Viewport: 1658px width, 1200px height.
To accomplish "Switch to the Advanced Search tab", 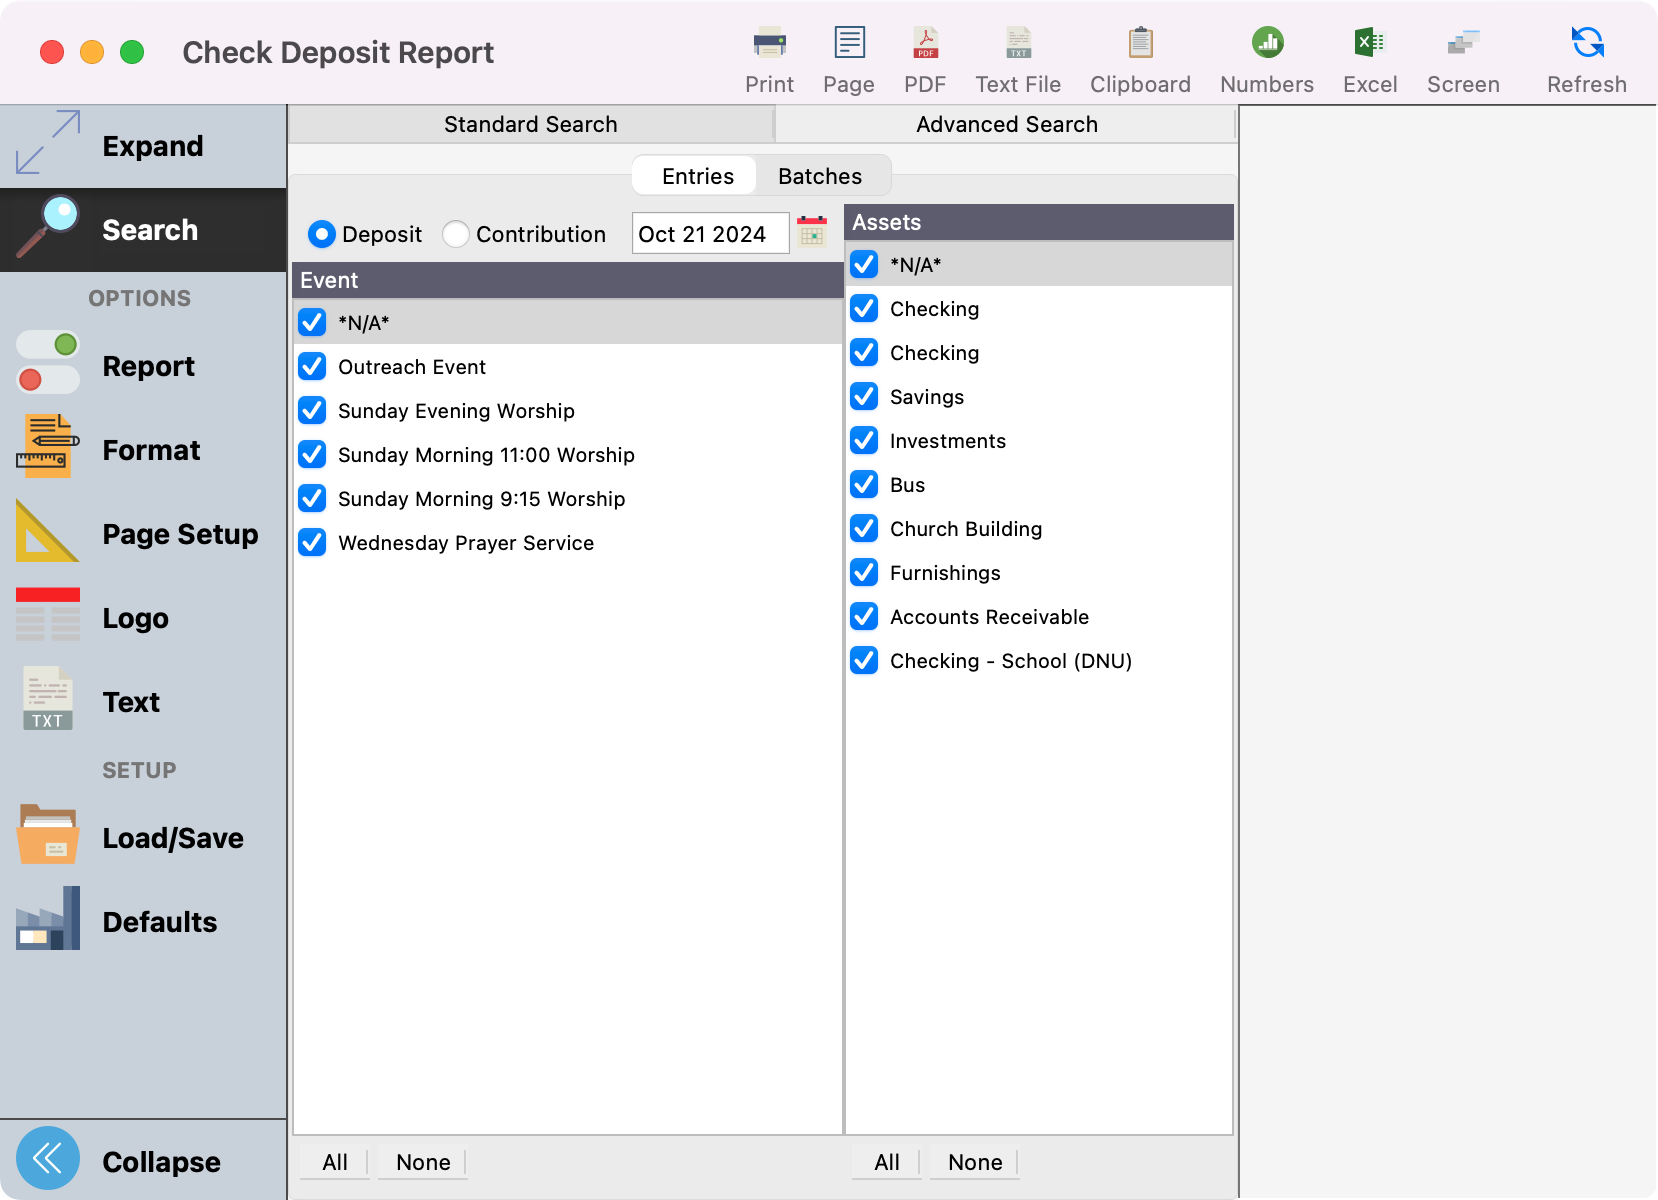I will coord(1006,123).
